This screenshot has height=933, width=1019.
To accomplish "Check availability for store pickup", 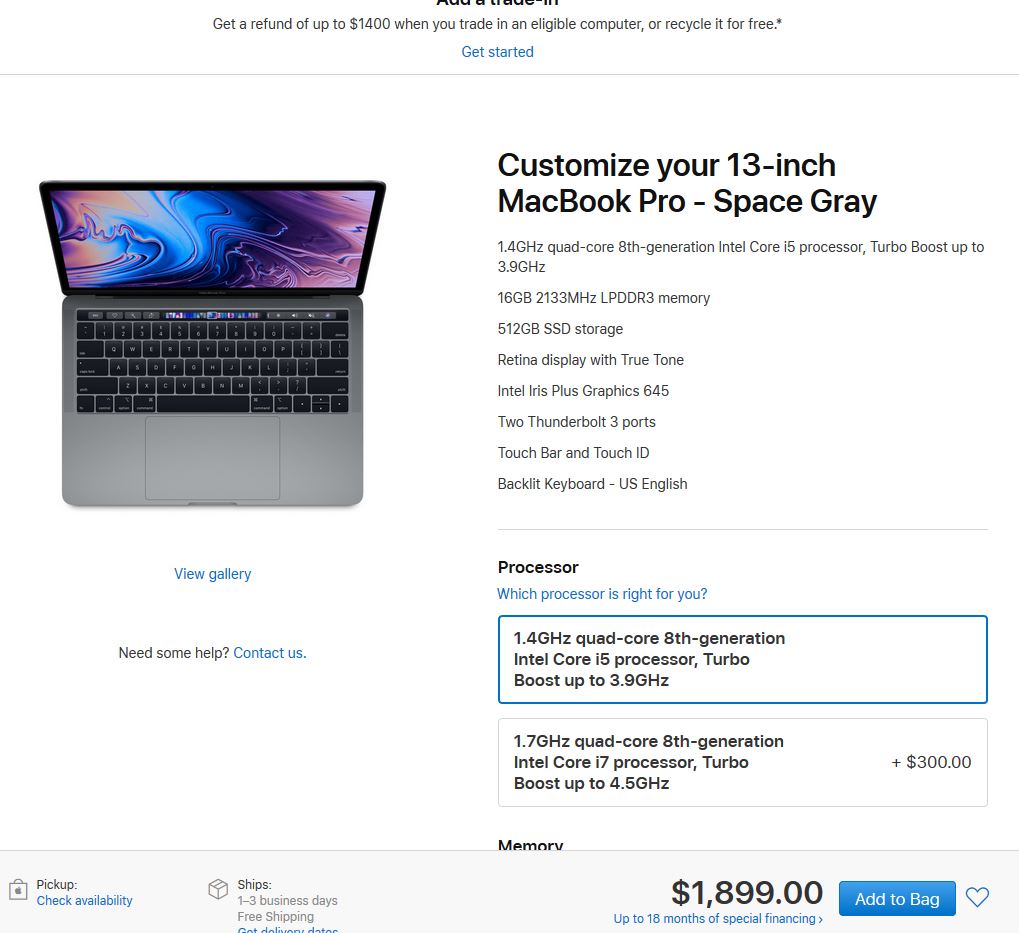I will tap(84, 901).
